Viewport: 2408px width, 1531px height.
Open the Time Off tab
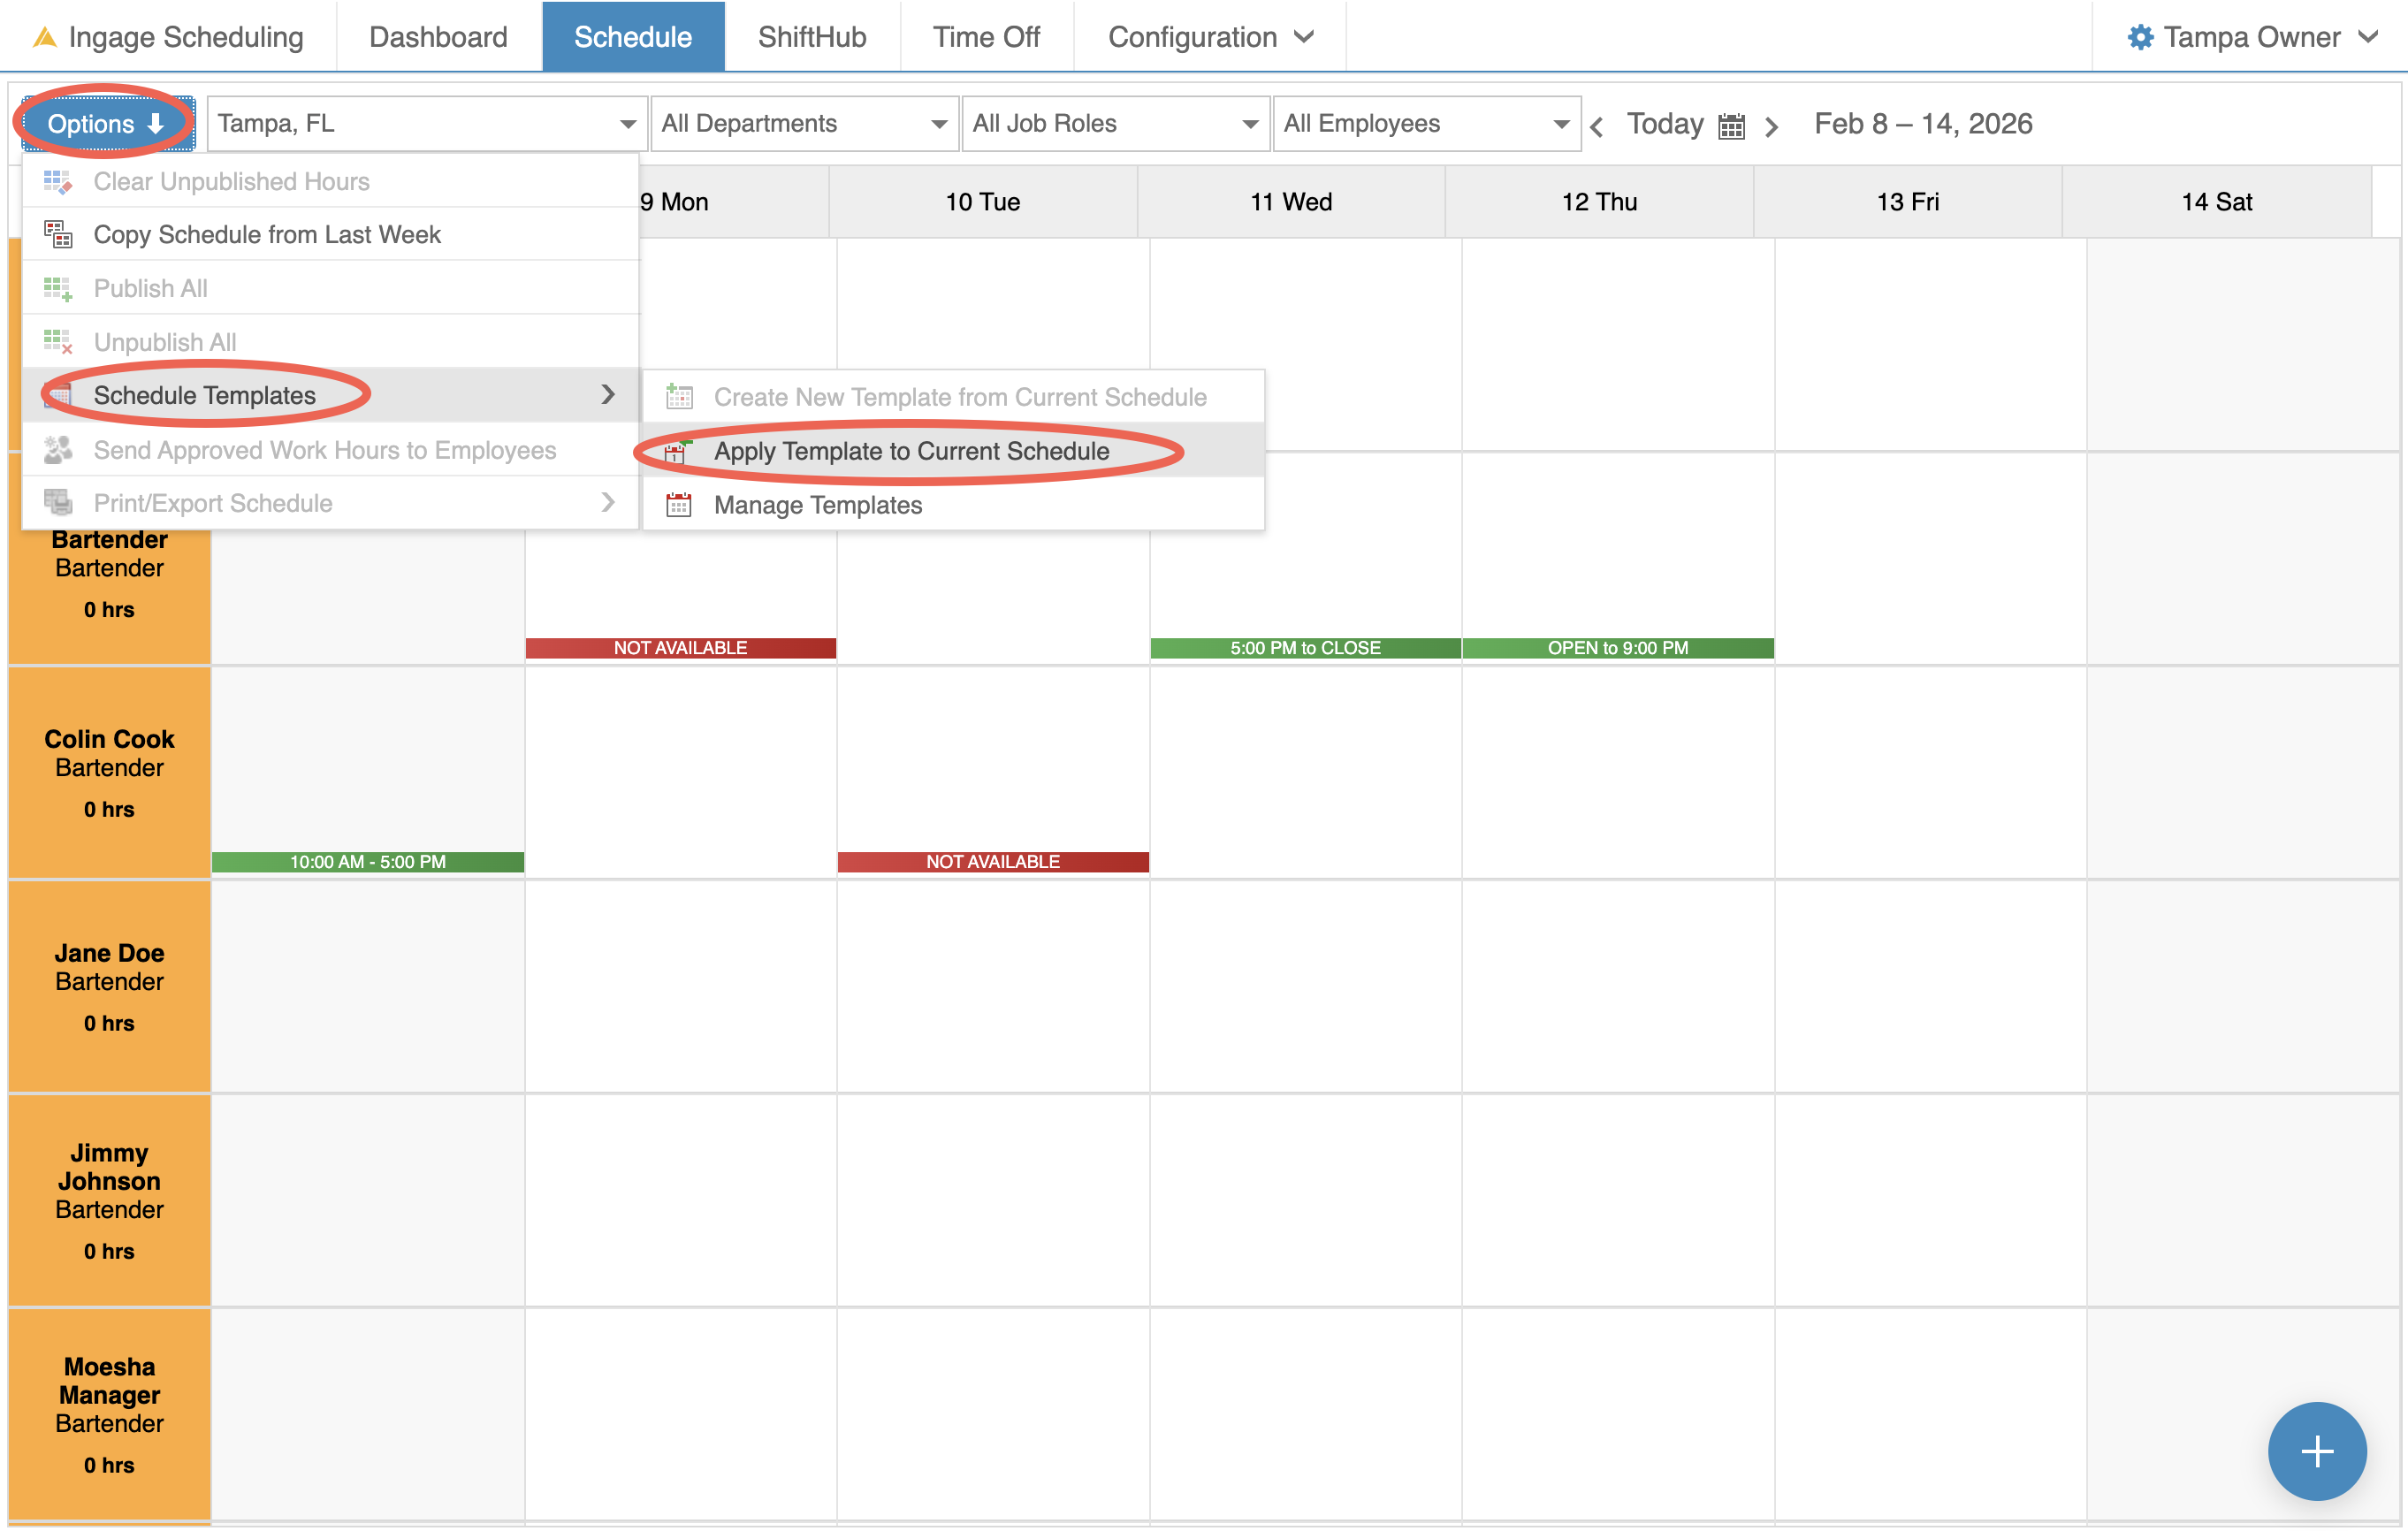click(986, 37)
